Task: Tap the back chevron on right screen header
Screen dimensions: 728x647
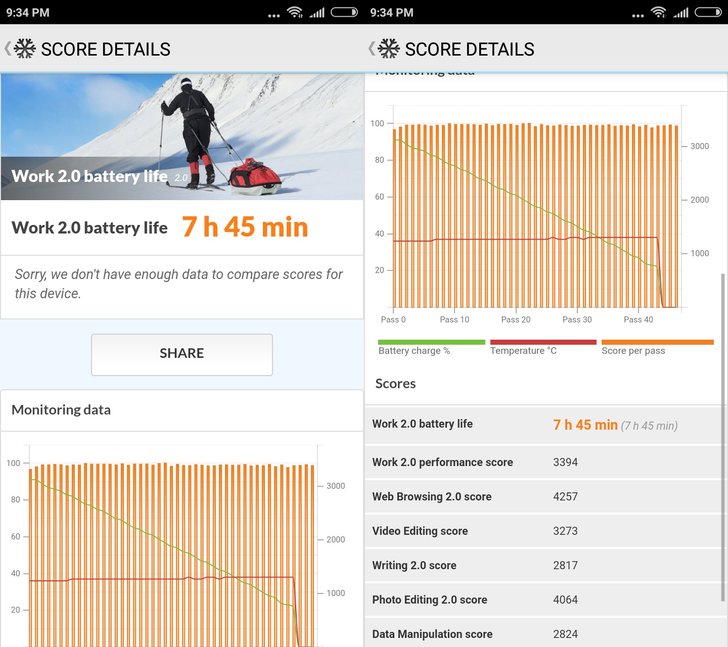Action: tap(371, 49)
